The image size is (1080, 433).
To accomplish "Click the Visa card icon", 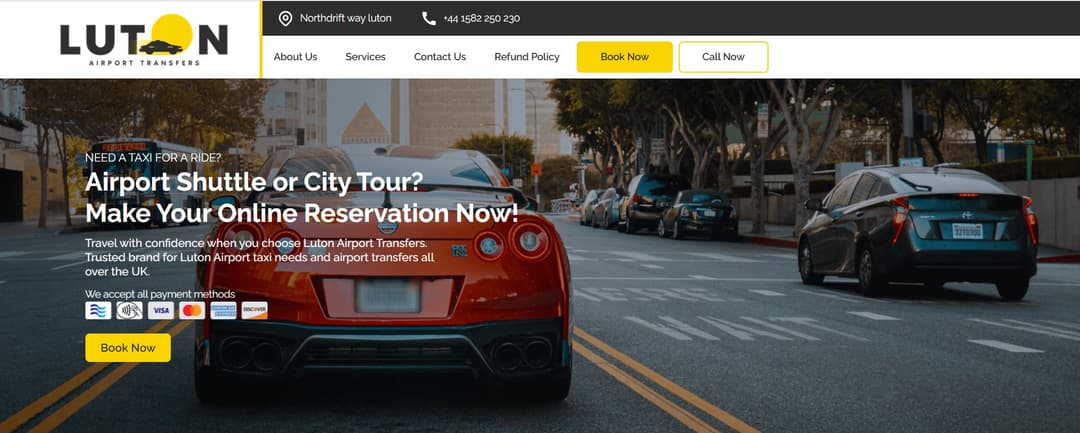I will (160, 310).
